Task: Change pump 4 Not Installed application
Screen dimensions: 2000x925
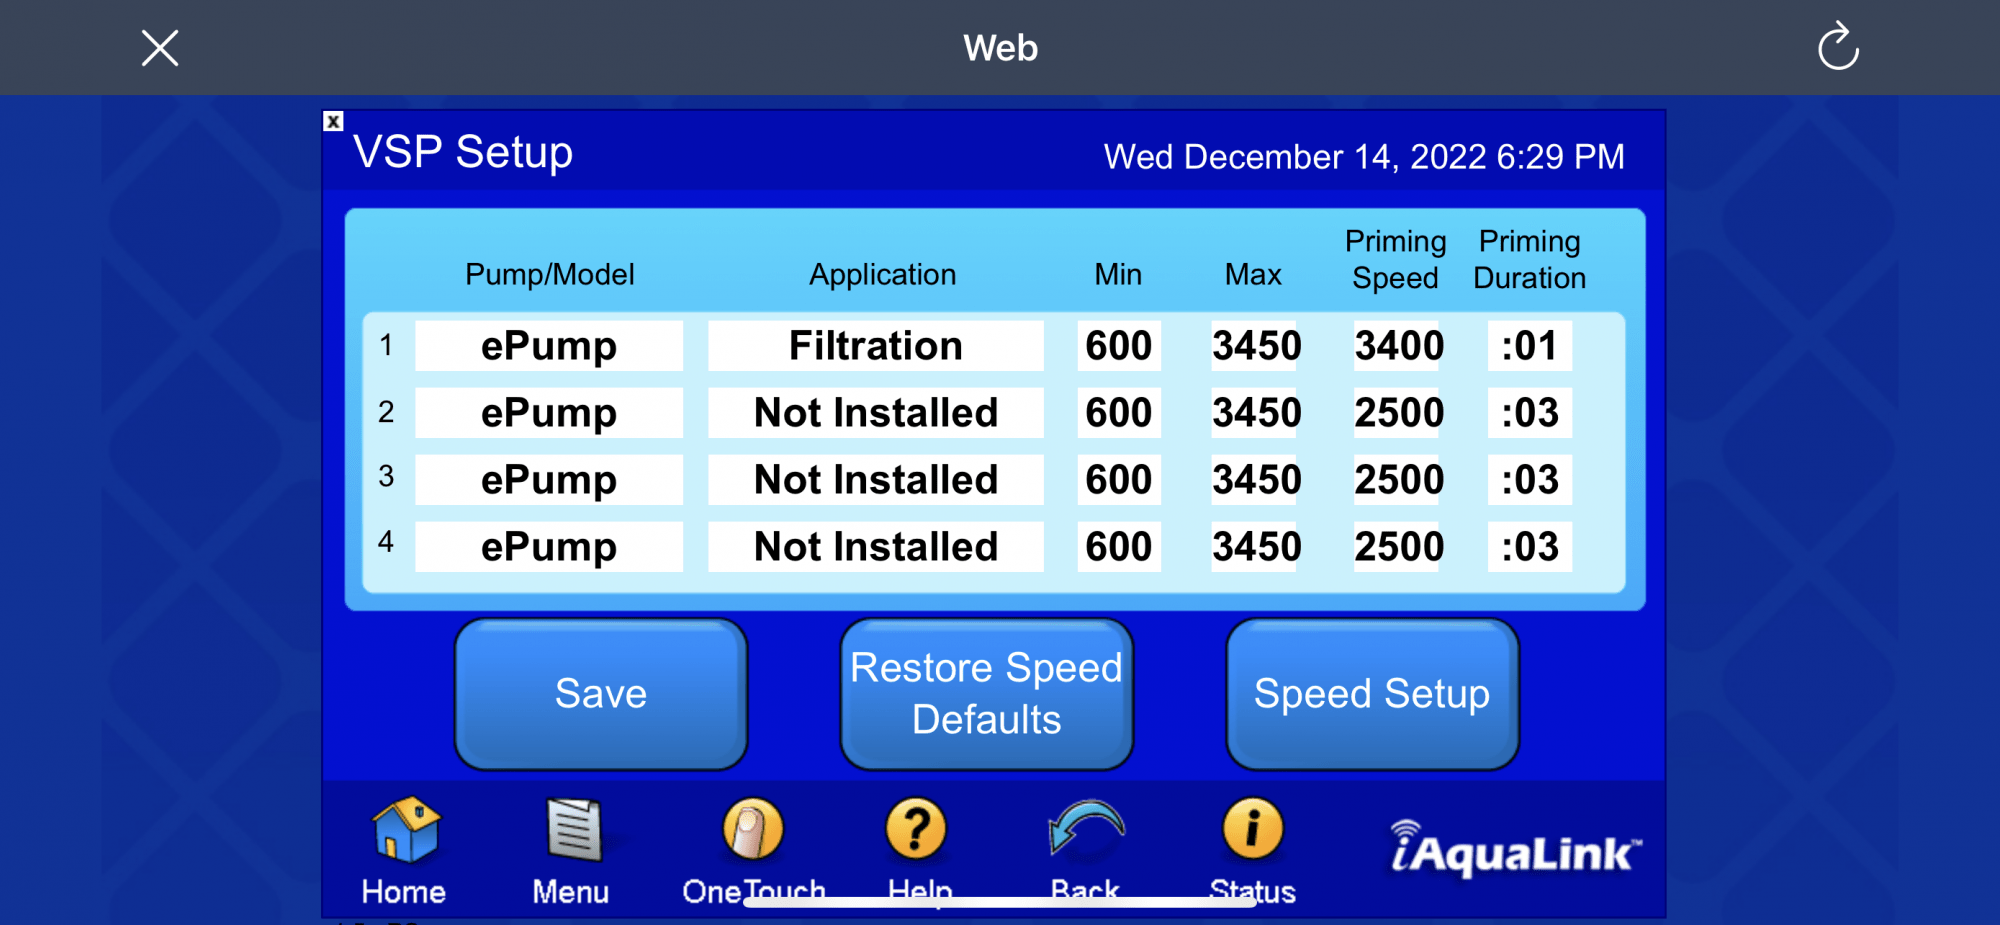Action: (x=876, y=547)
